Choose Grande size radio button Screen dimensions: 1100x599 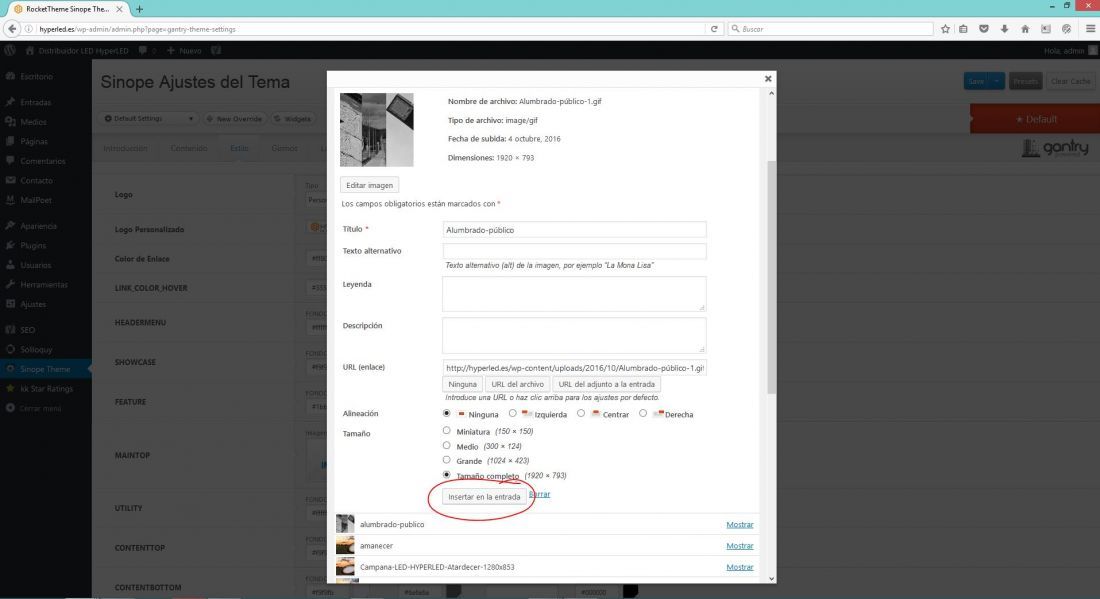click(446, 460)
